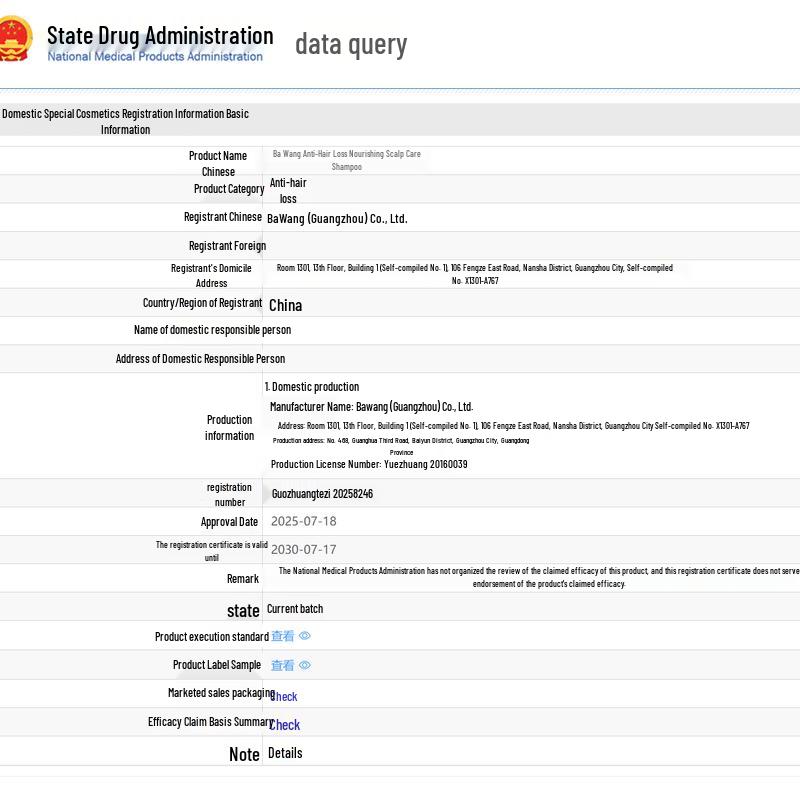Open the Product Label Sample eye icon

[x=305, y=665]
